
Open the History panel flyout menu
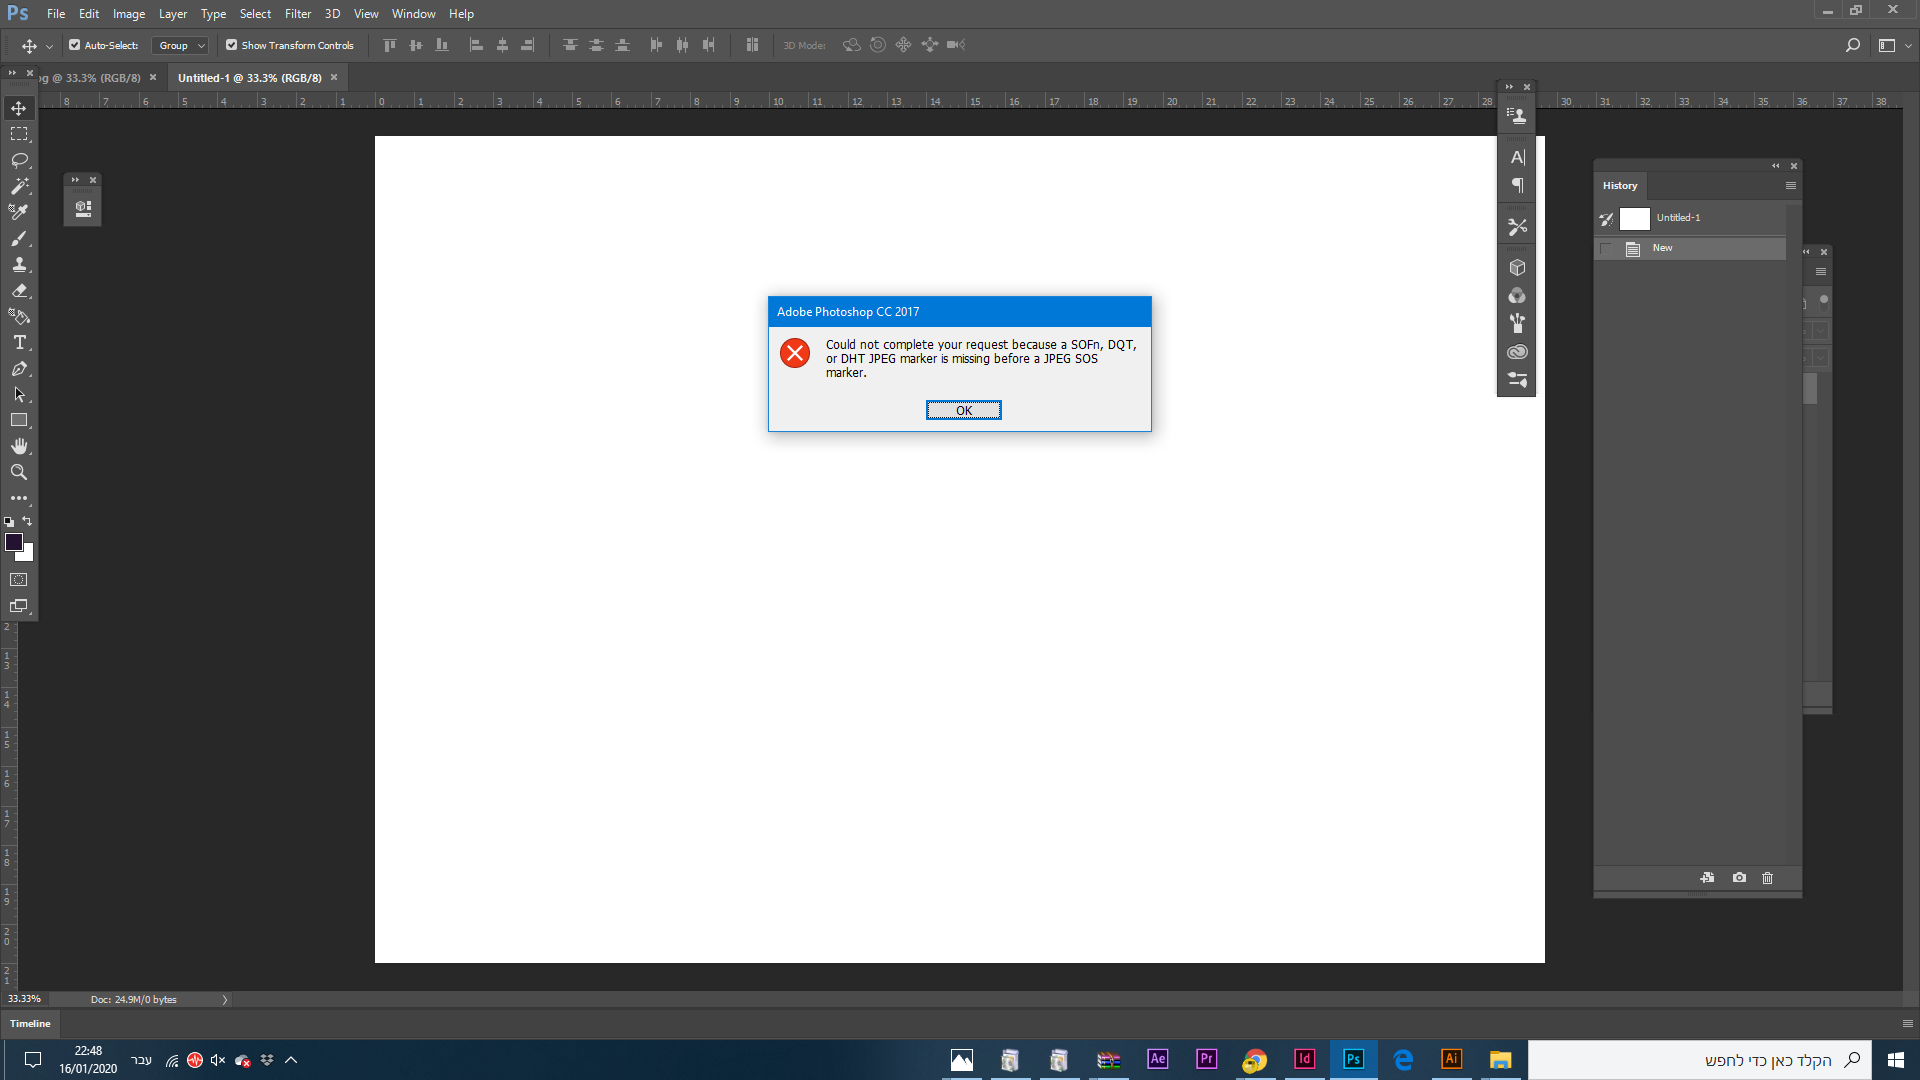tap(1790, 186)
